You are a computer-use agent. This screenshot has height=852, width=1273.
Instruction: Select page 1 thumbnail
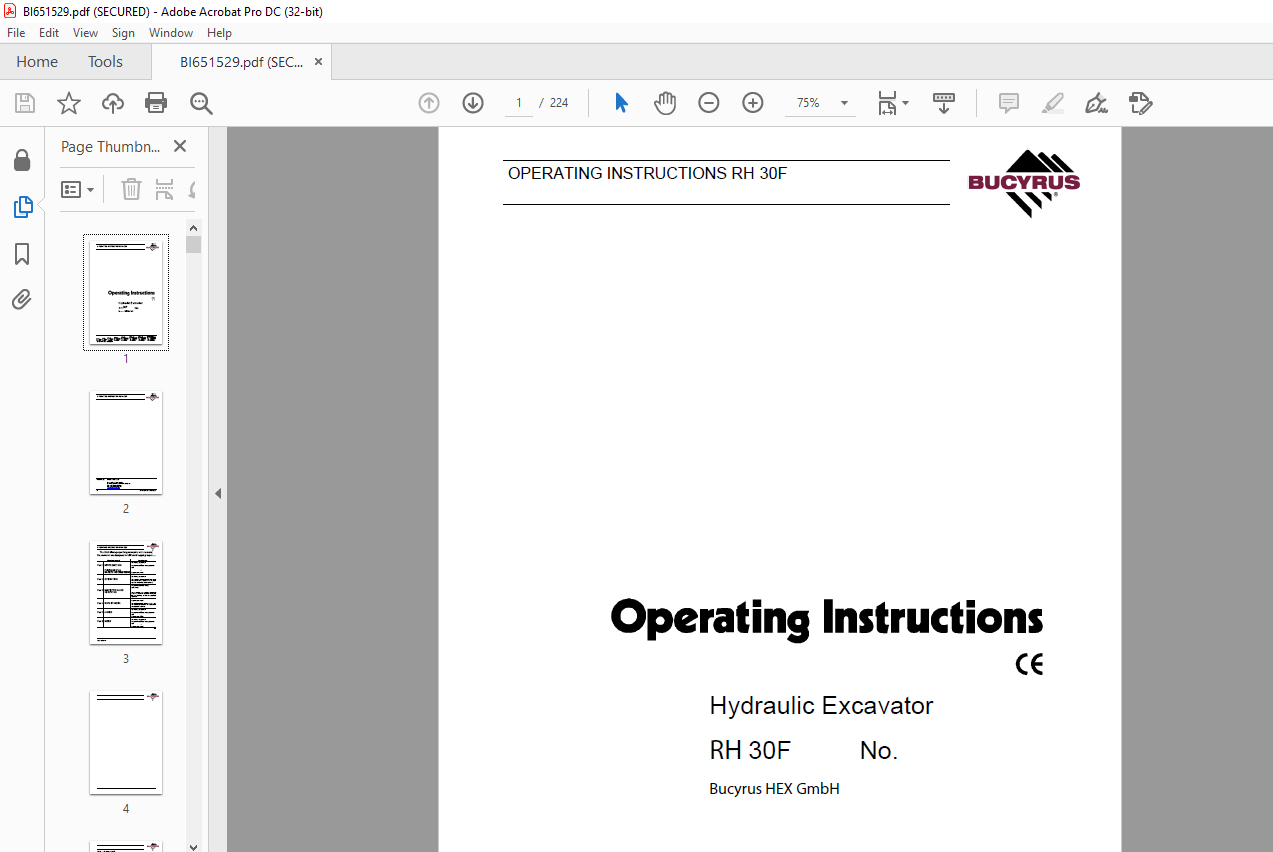coord(126,292)
